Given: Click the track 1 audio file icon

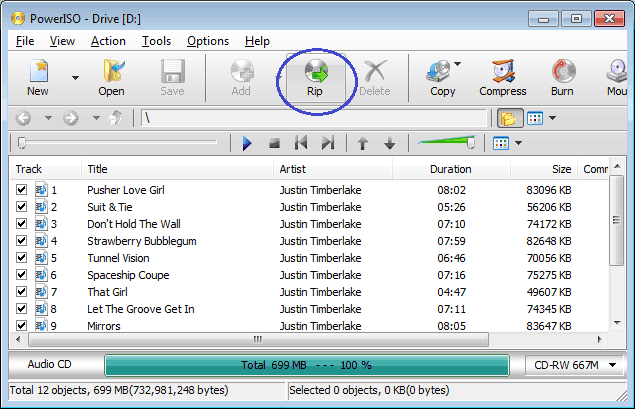Looking at the screenshot, I should 41,190.
